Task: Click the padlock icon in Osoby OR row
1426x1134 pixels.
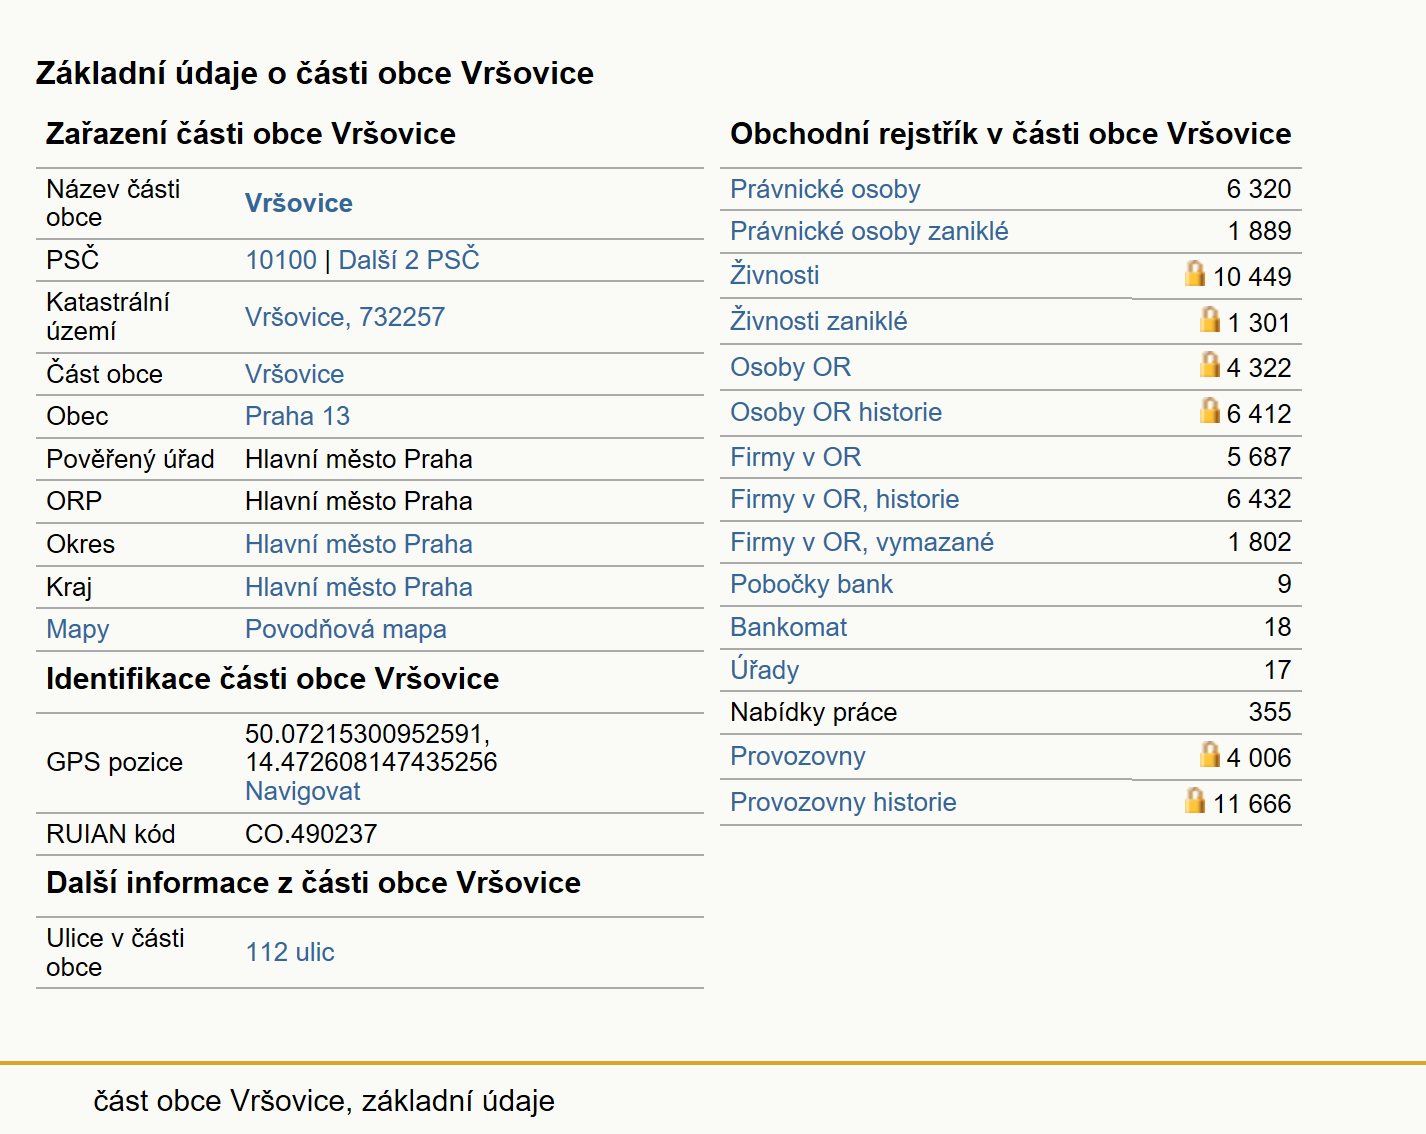Action: 1209,364
